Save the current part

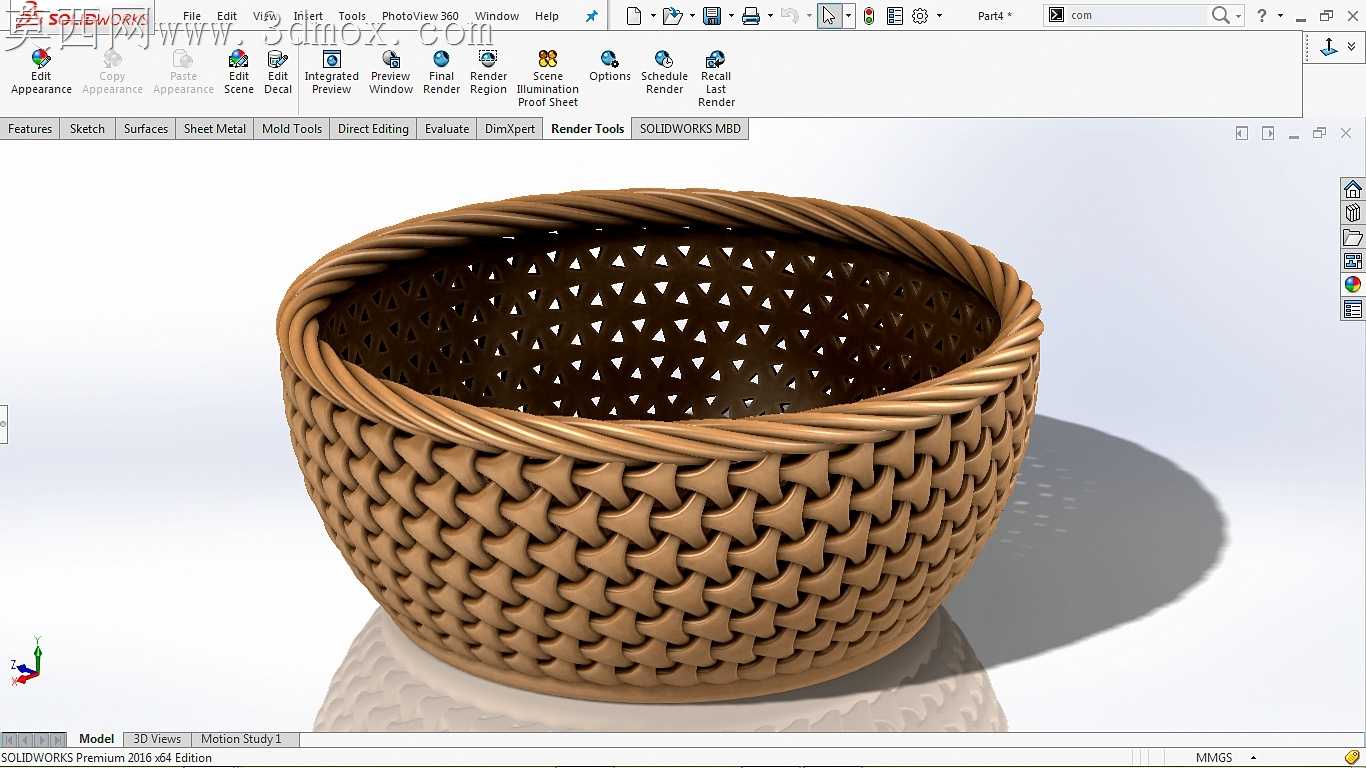[712, 16]
